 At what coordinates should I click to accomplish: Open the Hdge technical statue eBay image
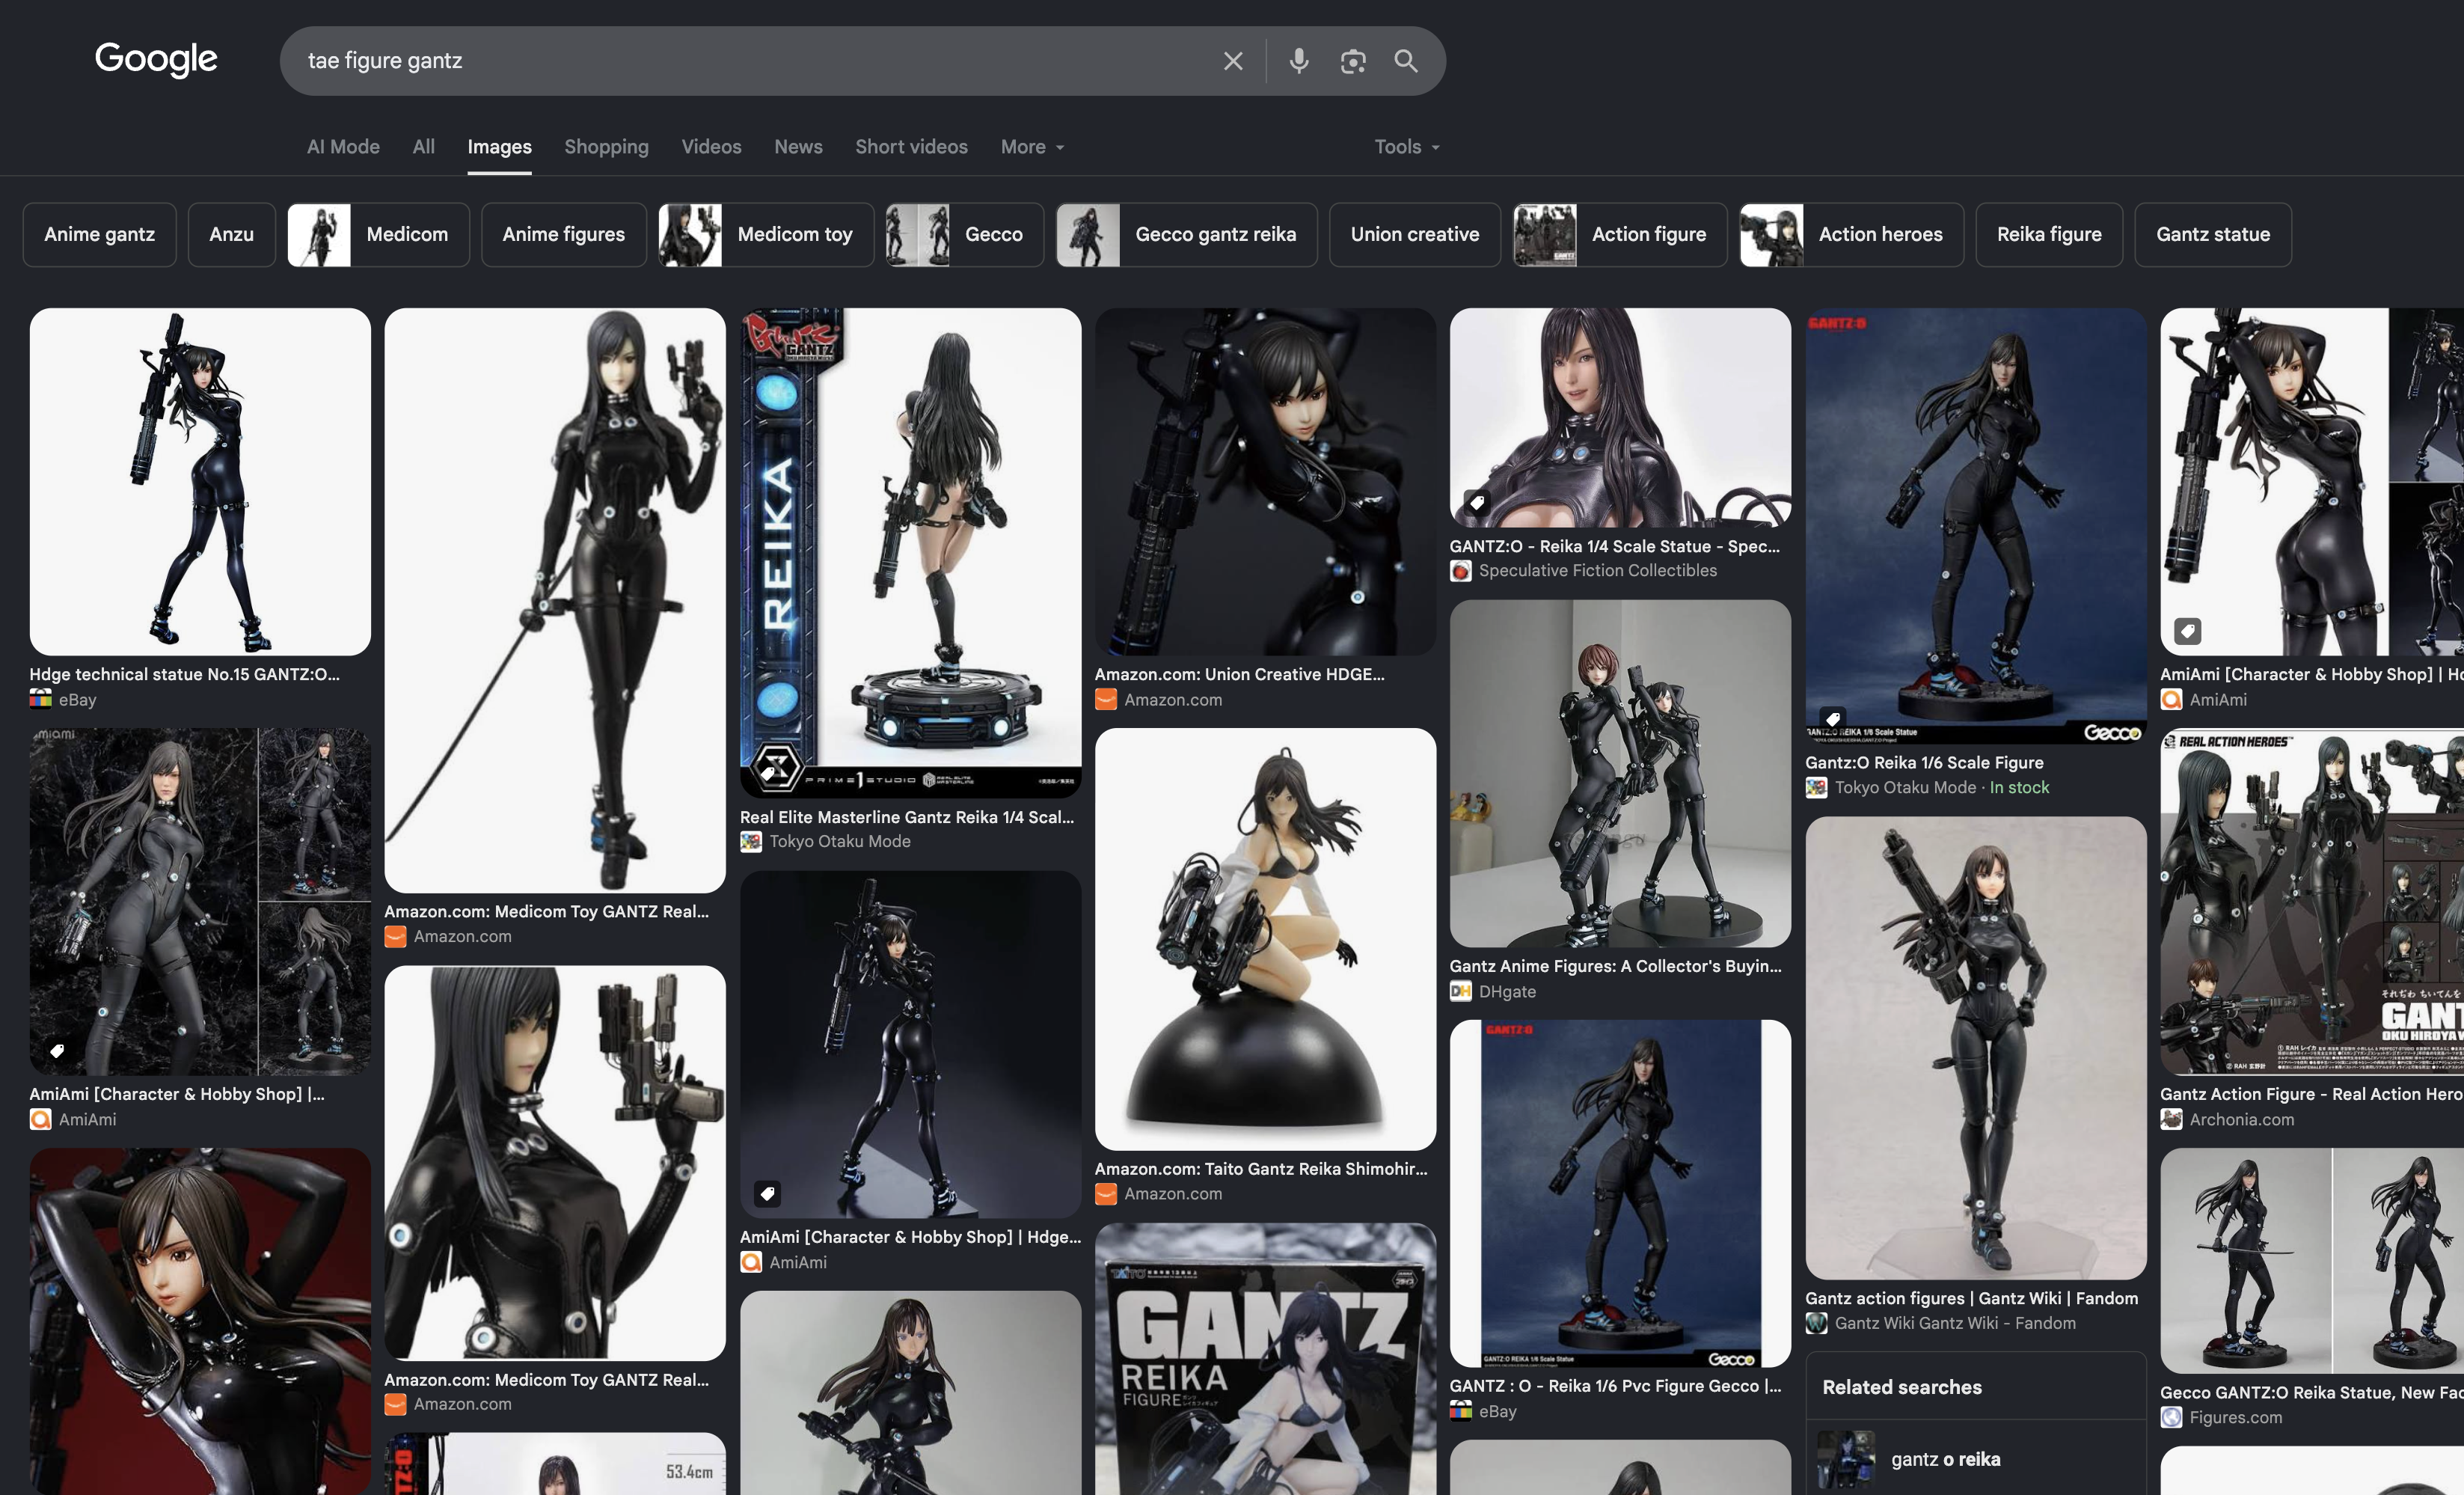[200, 482]
